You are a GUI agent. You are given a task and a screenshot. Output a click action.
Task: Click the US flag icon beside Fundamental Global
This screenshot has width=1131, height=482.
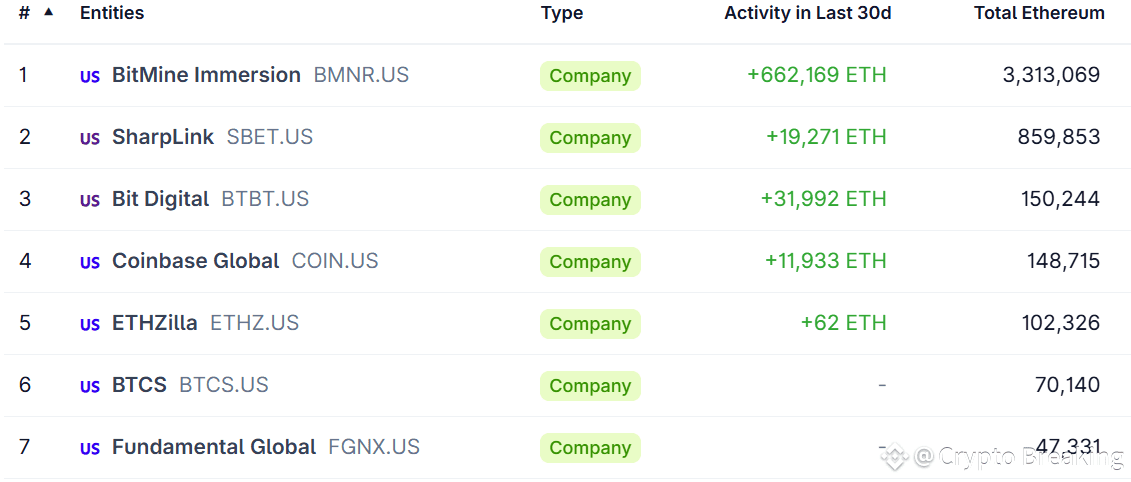90,448
